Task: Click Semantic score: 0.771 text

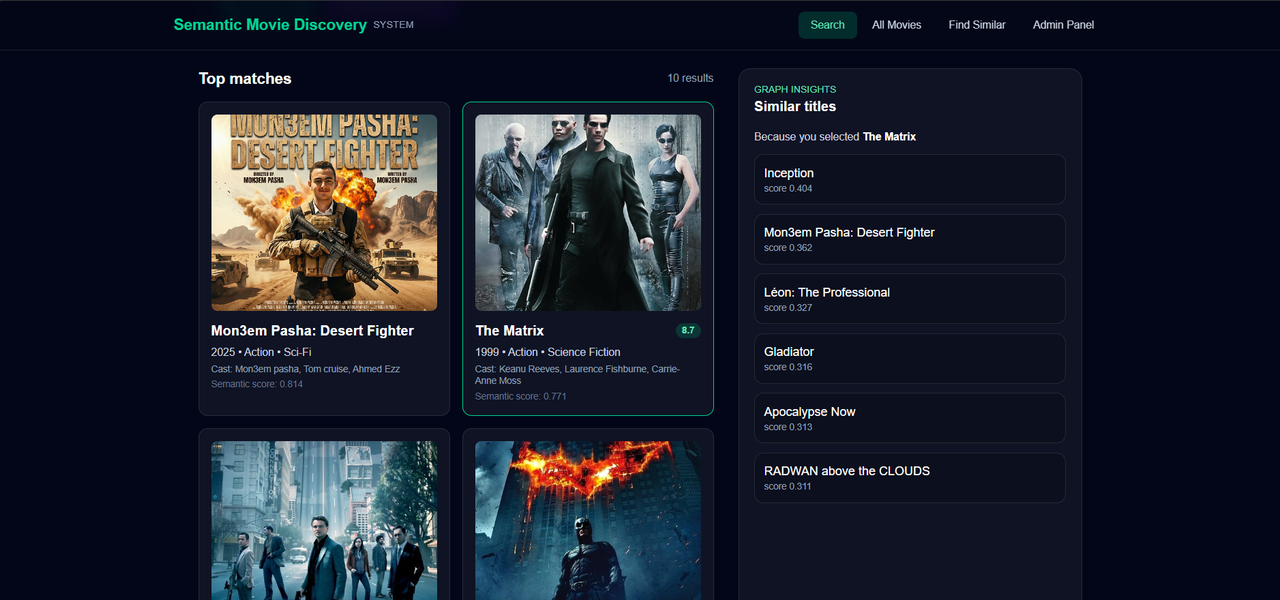Action: (521, 396)
